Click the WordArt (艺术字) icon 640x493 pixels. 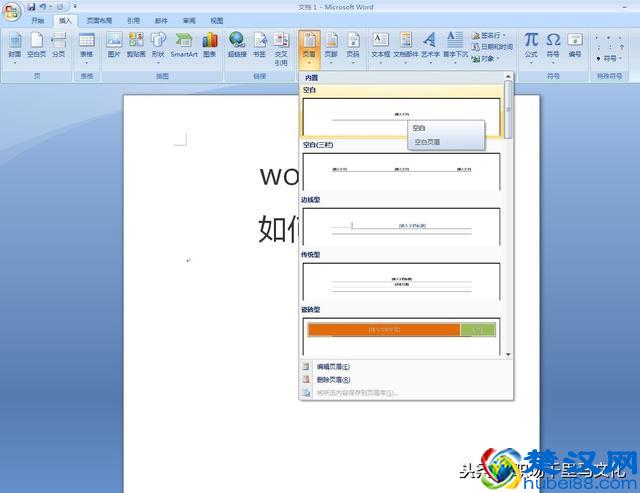(429, 44)
